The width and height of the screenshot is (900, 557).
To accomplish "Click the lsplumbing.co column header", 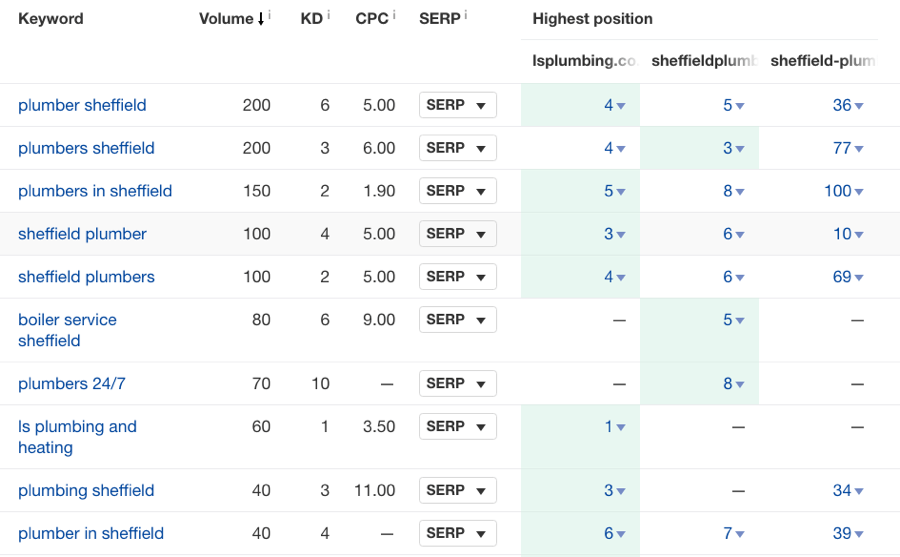I will 583,61.
